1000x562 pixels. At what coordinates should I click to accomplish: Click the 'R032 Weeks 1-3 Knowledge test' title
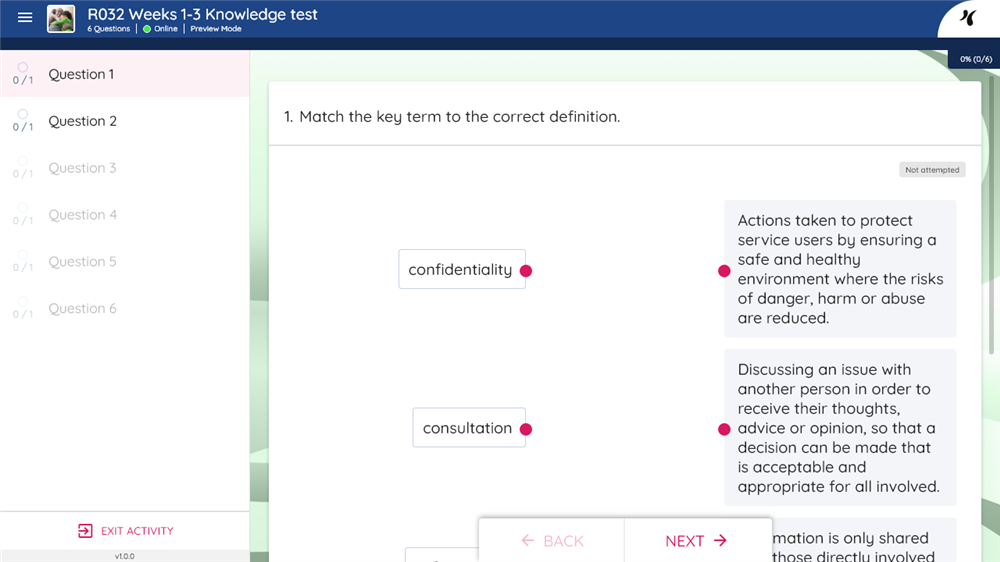202,14
